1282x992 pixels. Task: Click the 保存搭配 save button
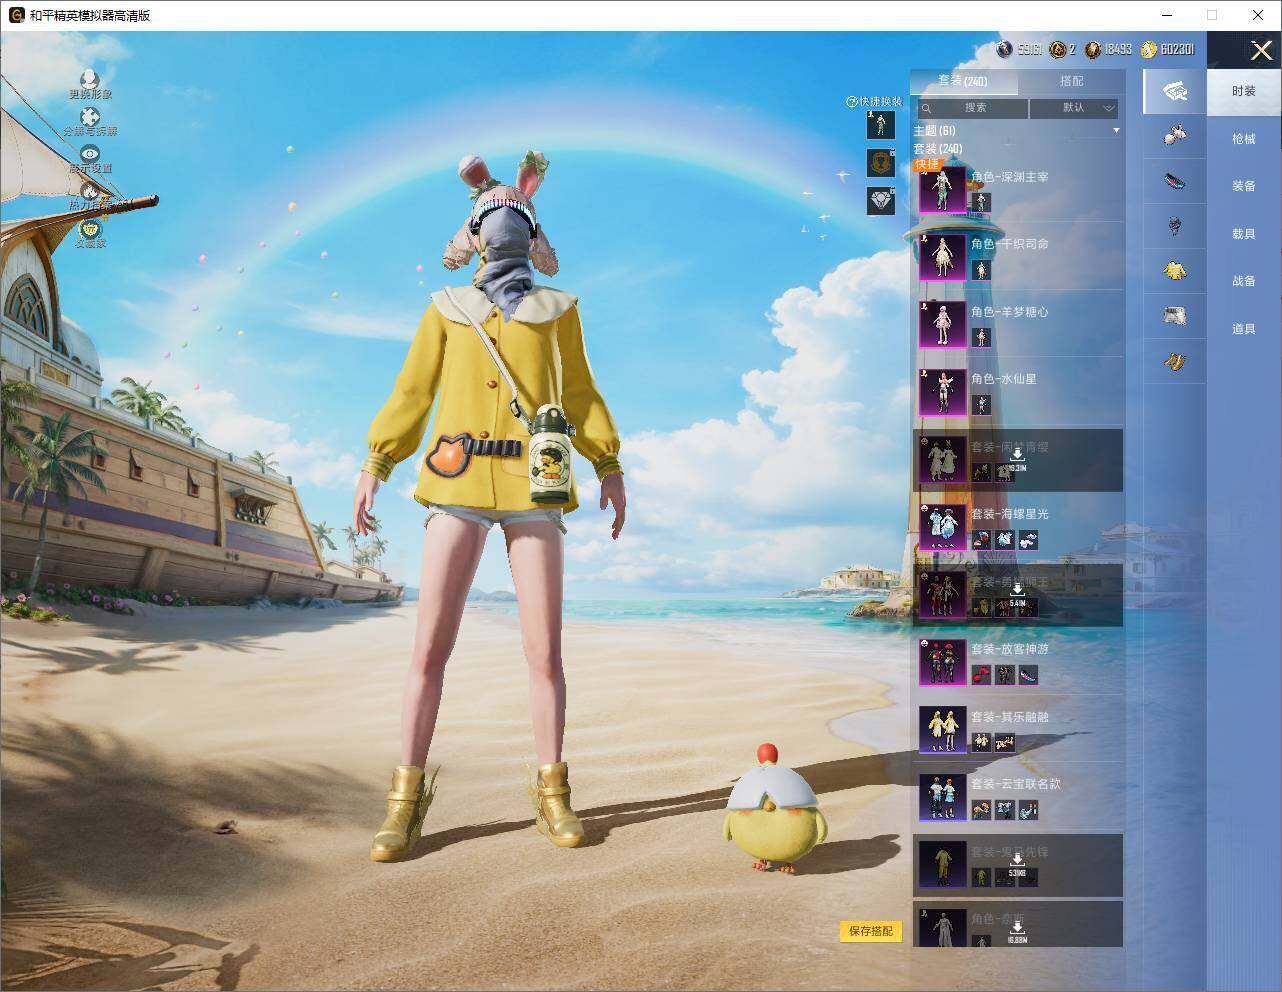870,931
